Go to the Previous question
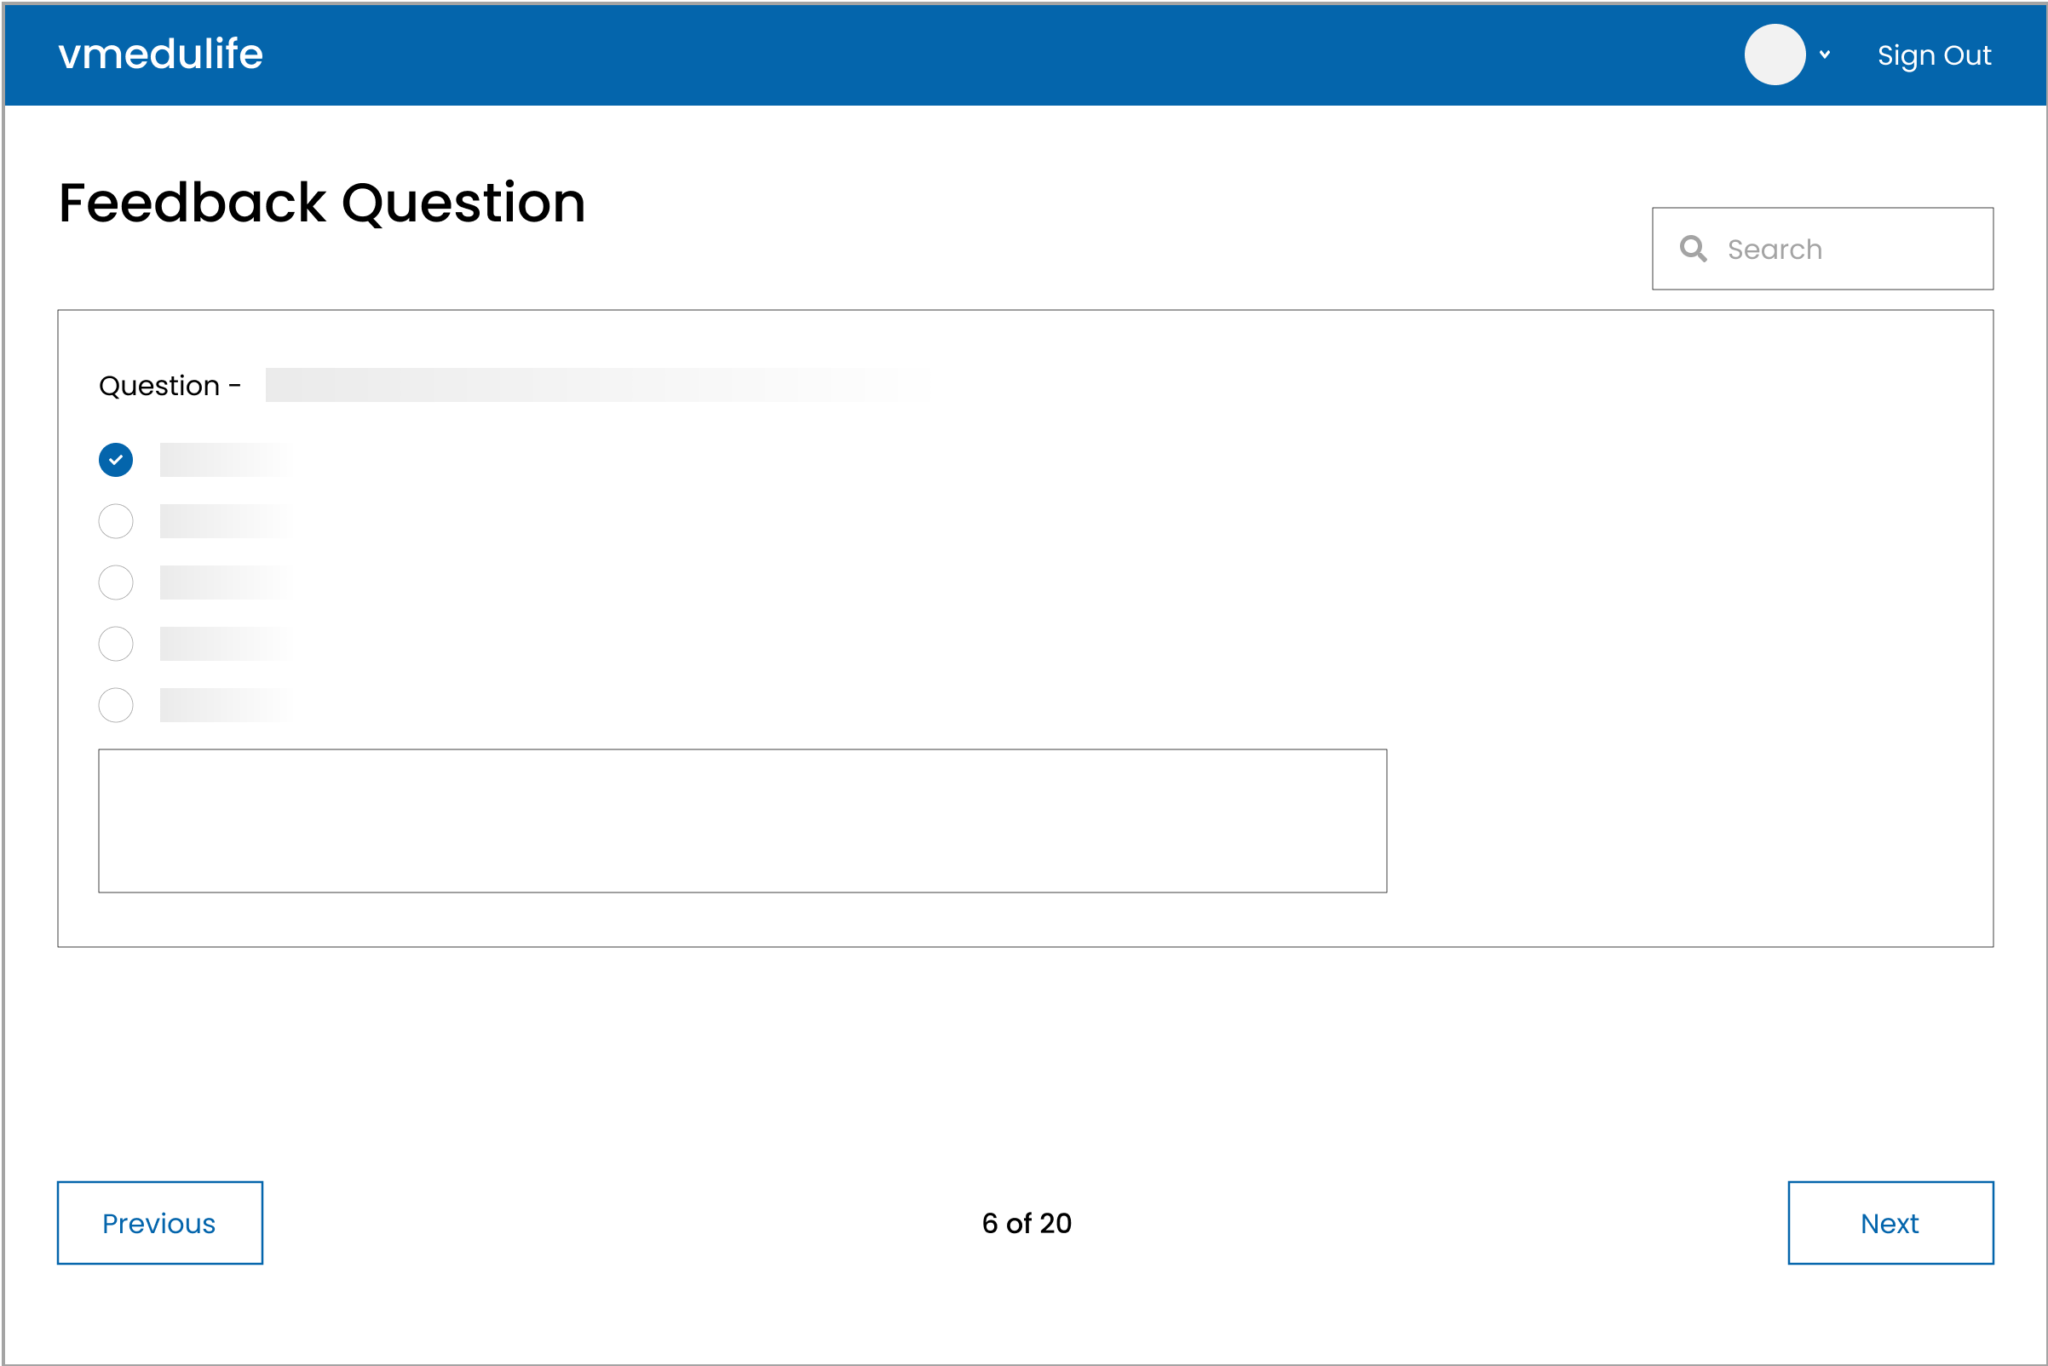This screenshot has height=1366, width=2048. (160, 1223)
